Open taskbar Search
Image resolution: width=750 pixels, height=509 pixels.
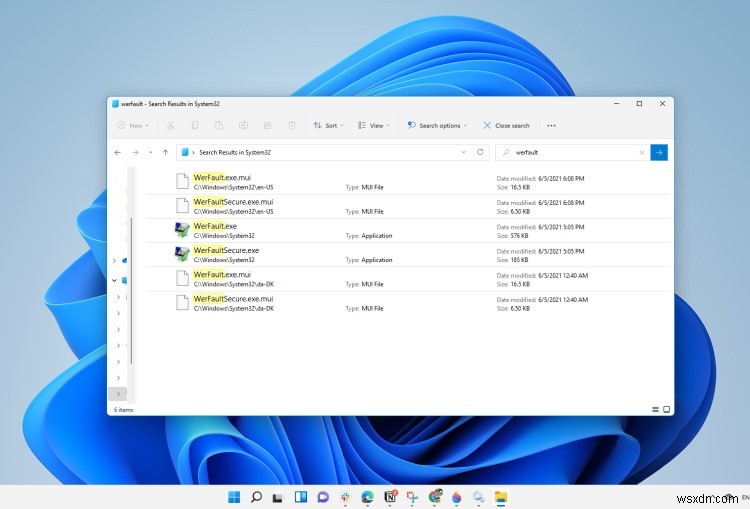click(x=256, y=497)
